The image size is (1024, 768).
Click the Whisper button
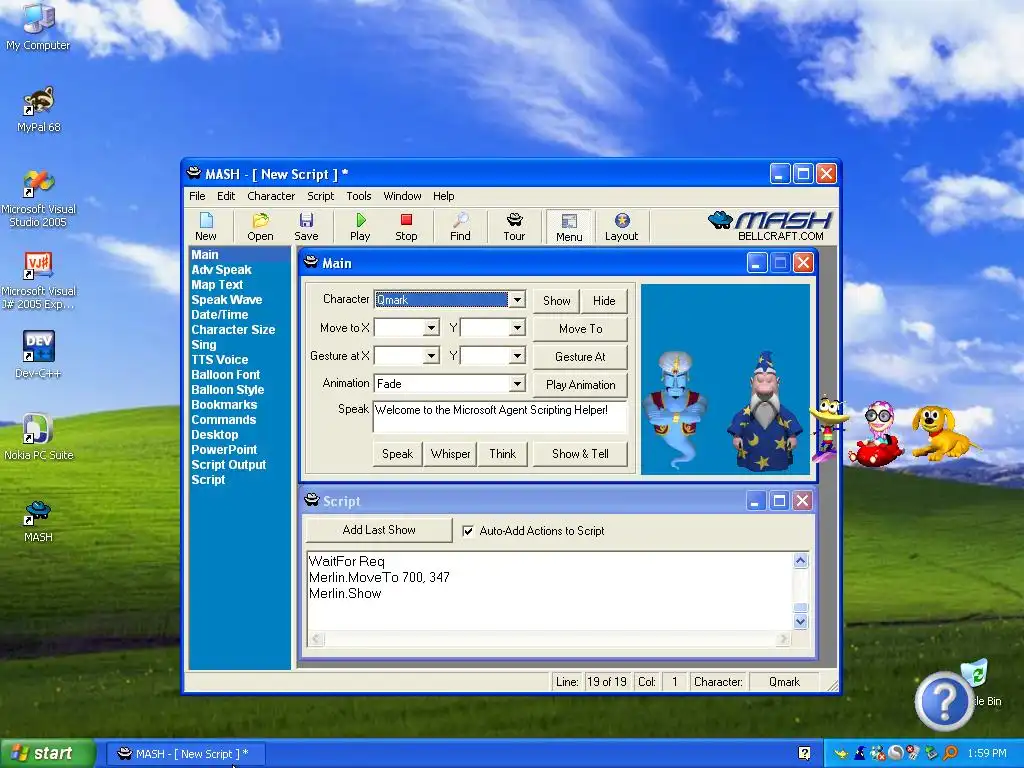click(451, 454)
